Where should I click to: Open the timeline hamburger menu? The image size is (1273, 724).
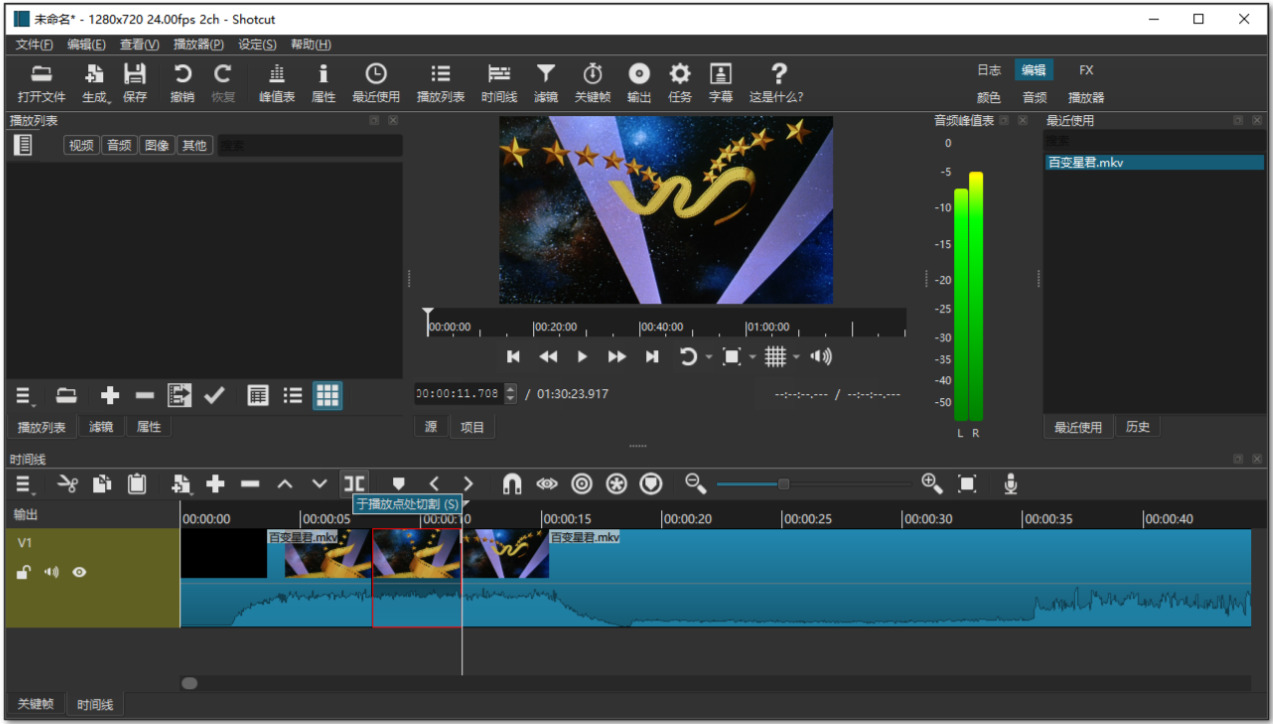click(24, 485)
